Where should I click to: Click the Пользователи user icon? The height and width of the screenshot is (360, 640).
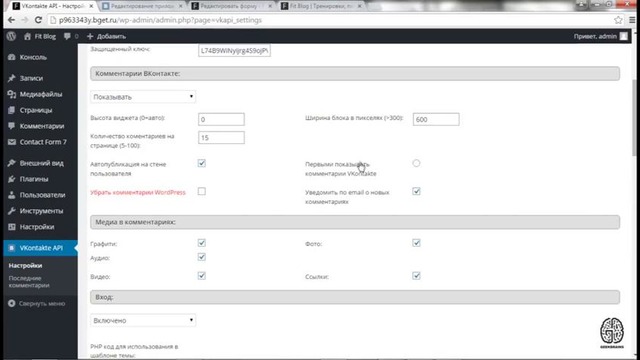click(11, 195)
